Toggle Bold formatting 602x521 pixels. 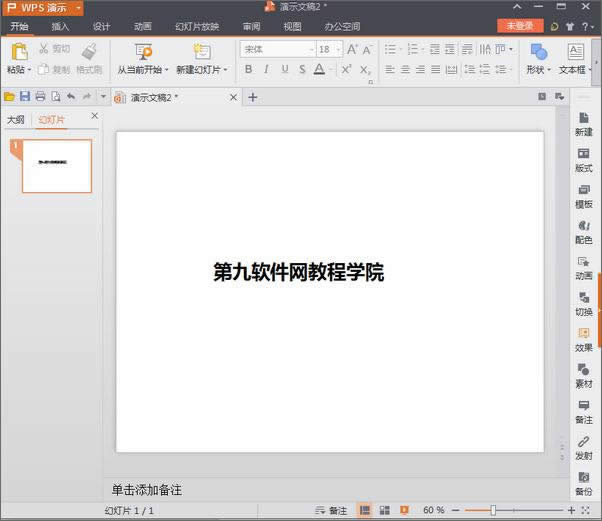(x=248, y=69)
